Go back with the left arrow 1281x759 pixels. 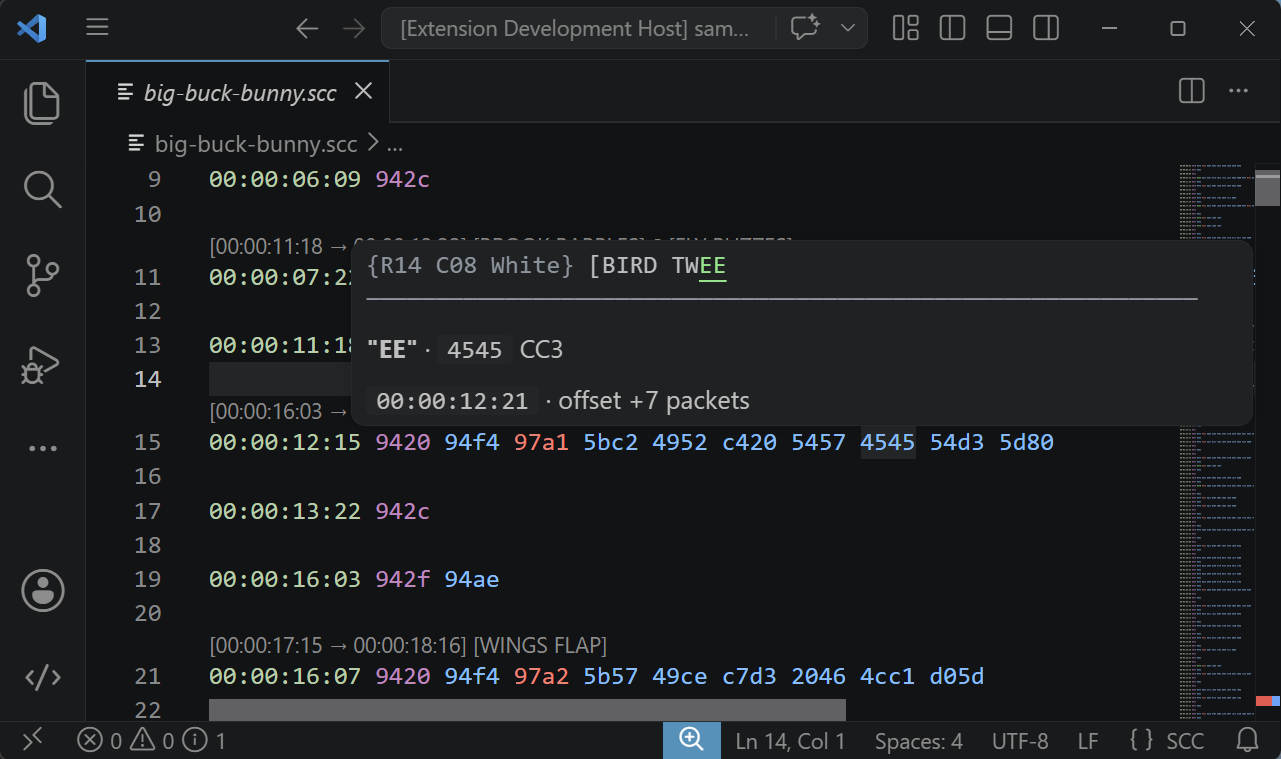click(307, 28)
